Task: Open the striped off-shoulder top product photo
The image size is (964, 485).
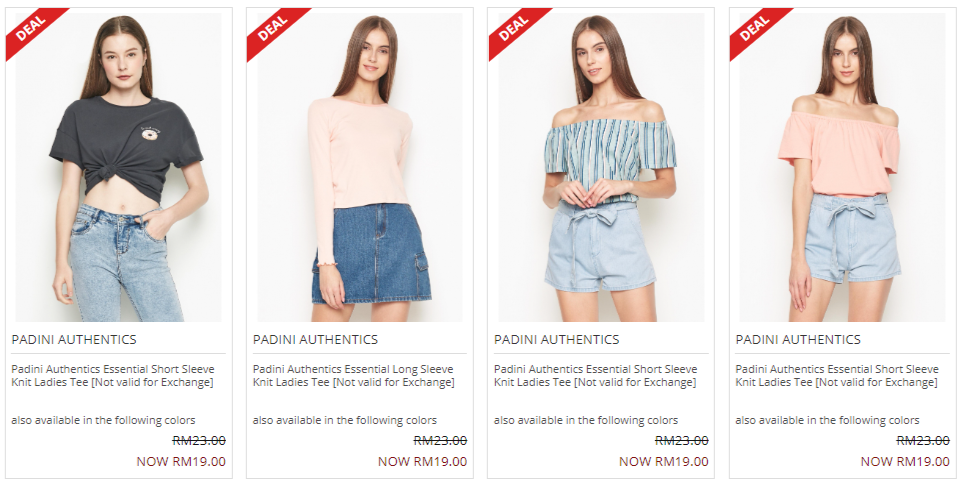Action: point(601,167)
